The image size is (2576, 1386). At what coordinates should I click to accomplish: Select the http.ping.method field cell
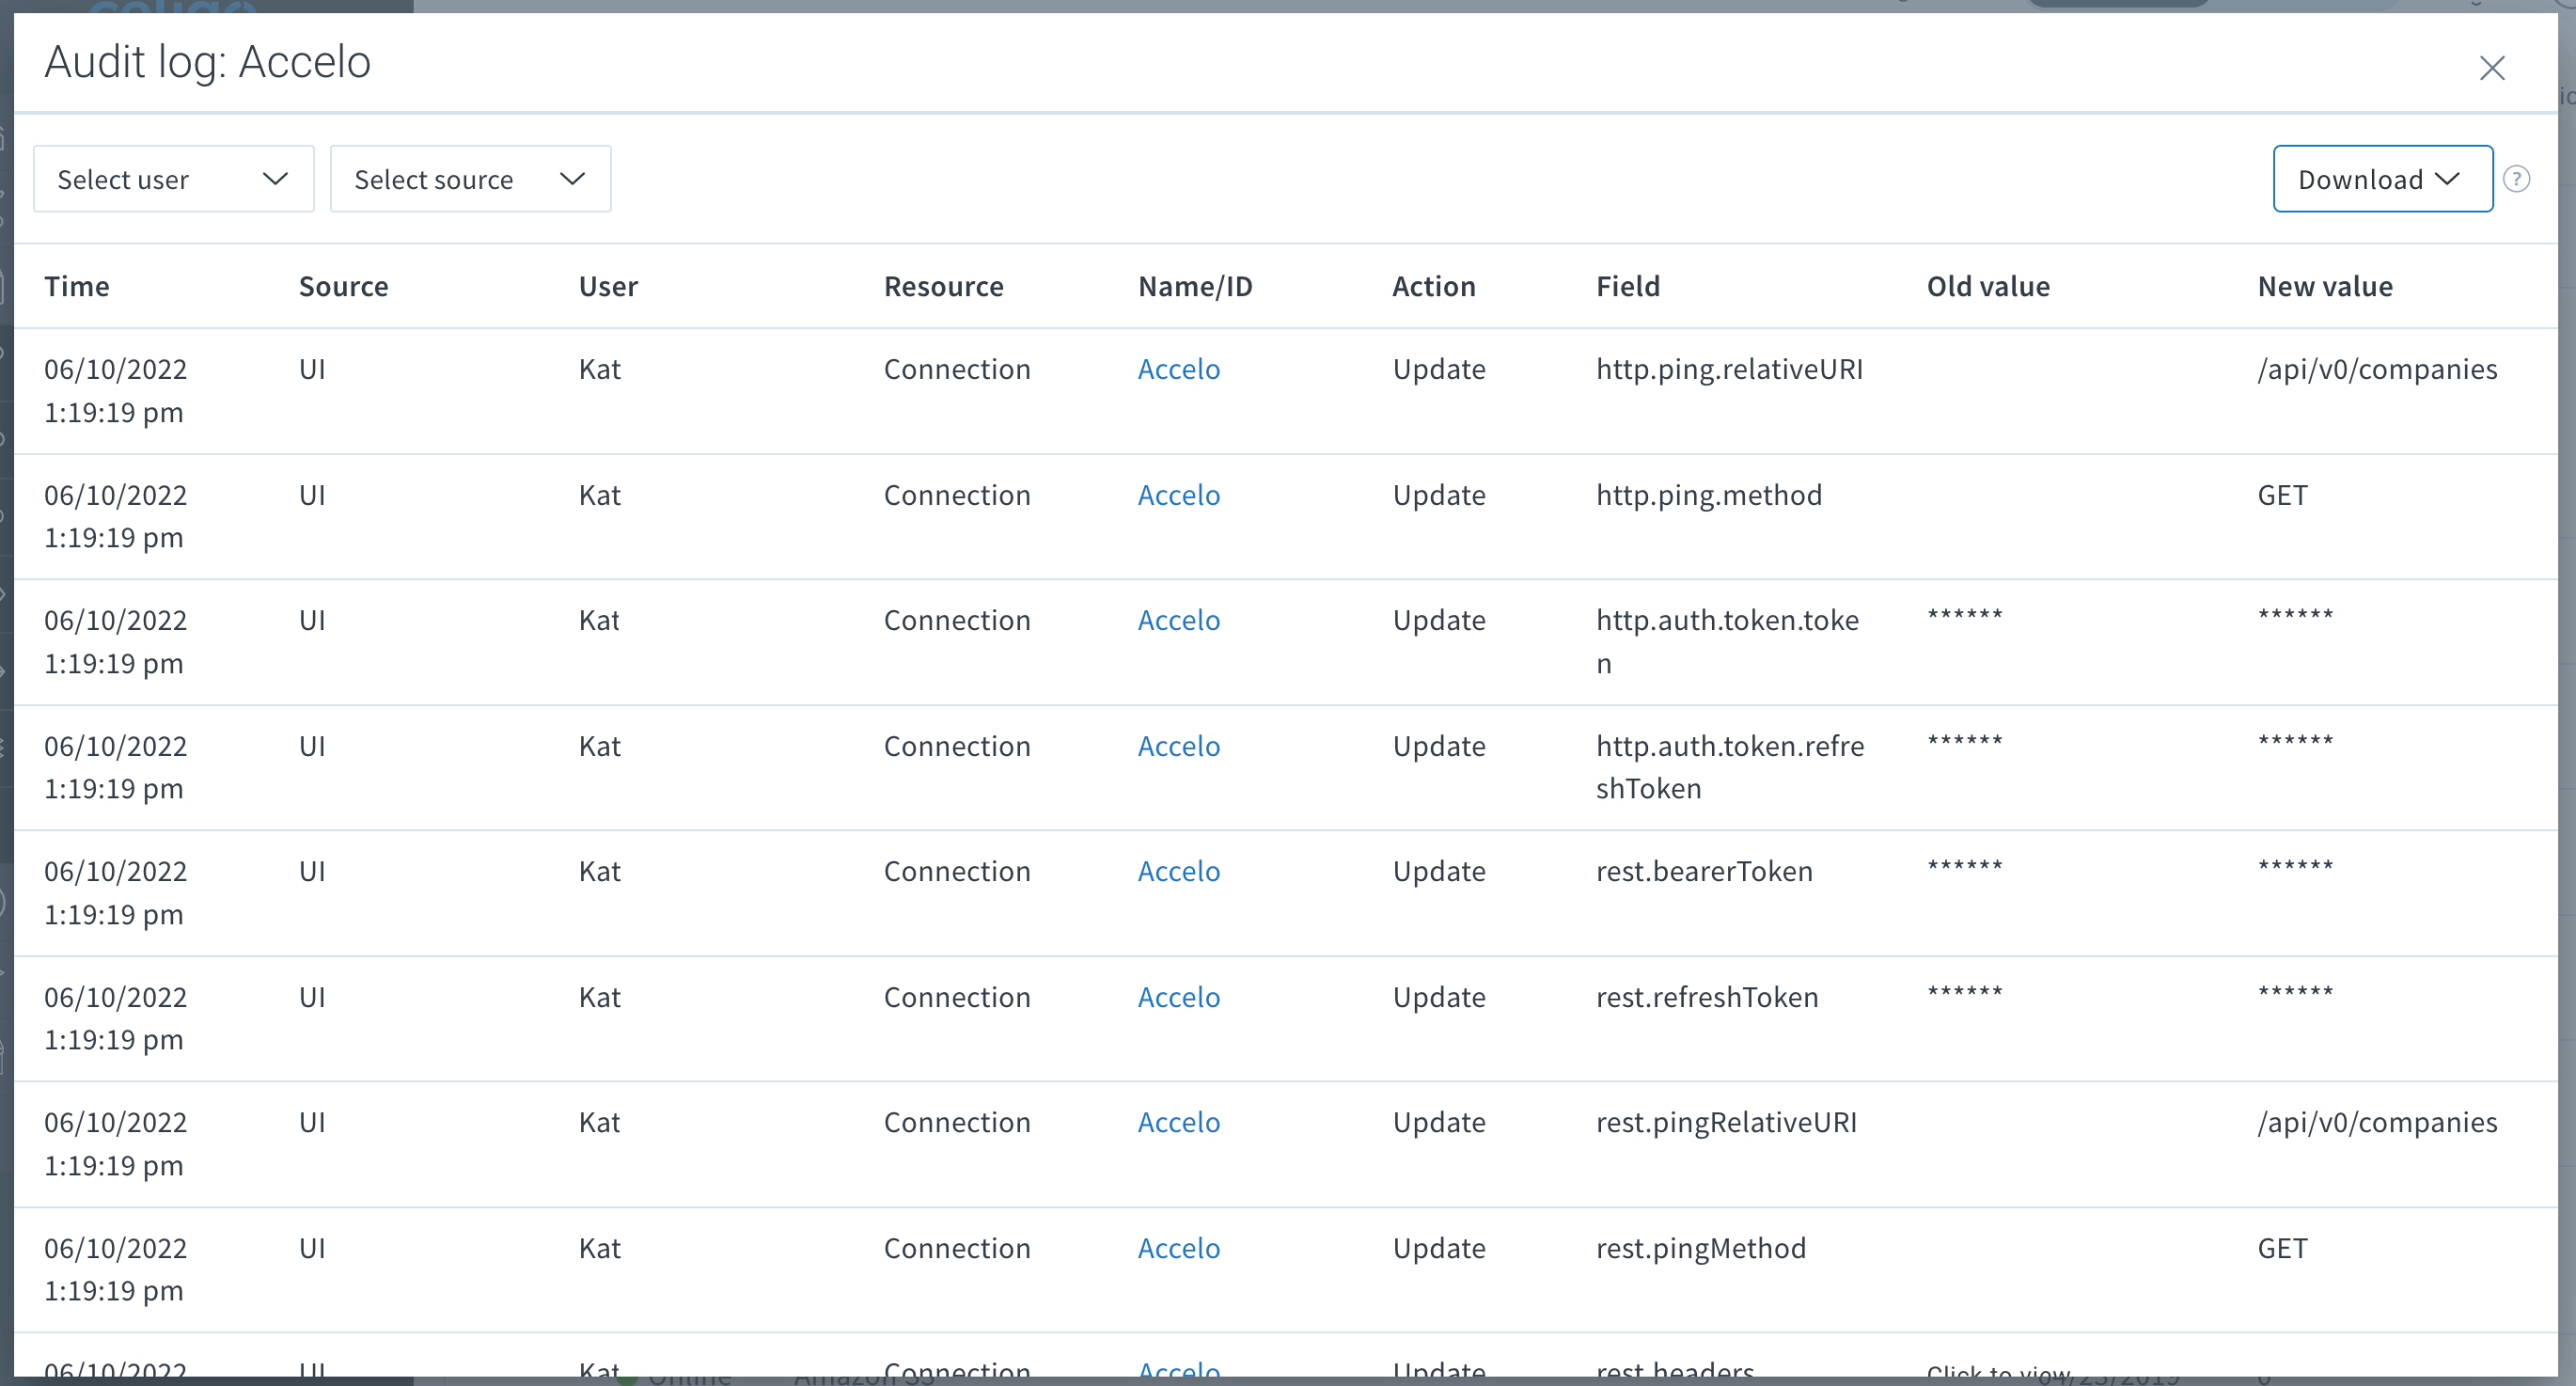coord(1709,495)
